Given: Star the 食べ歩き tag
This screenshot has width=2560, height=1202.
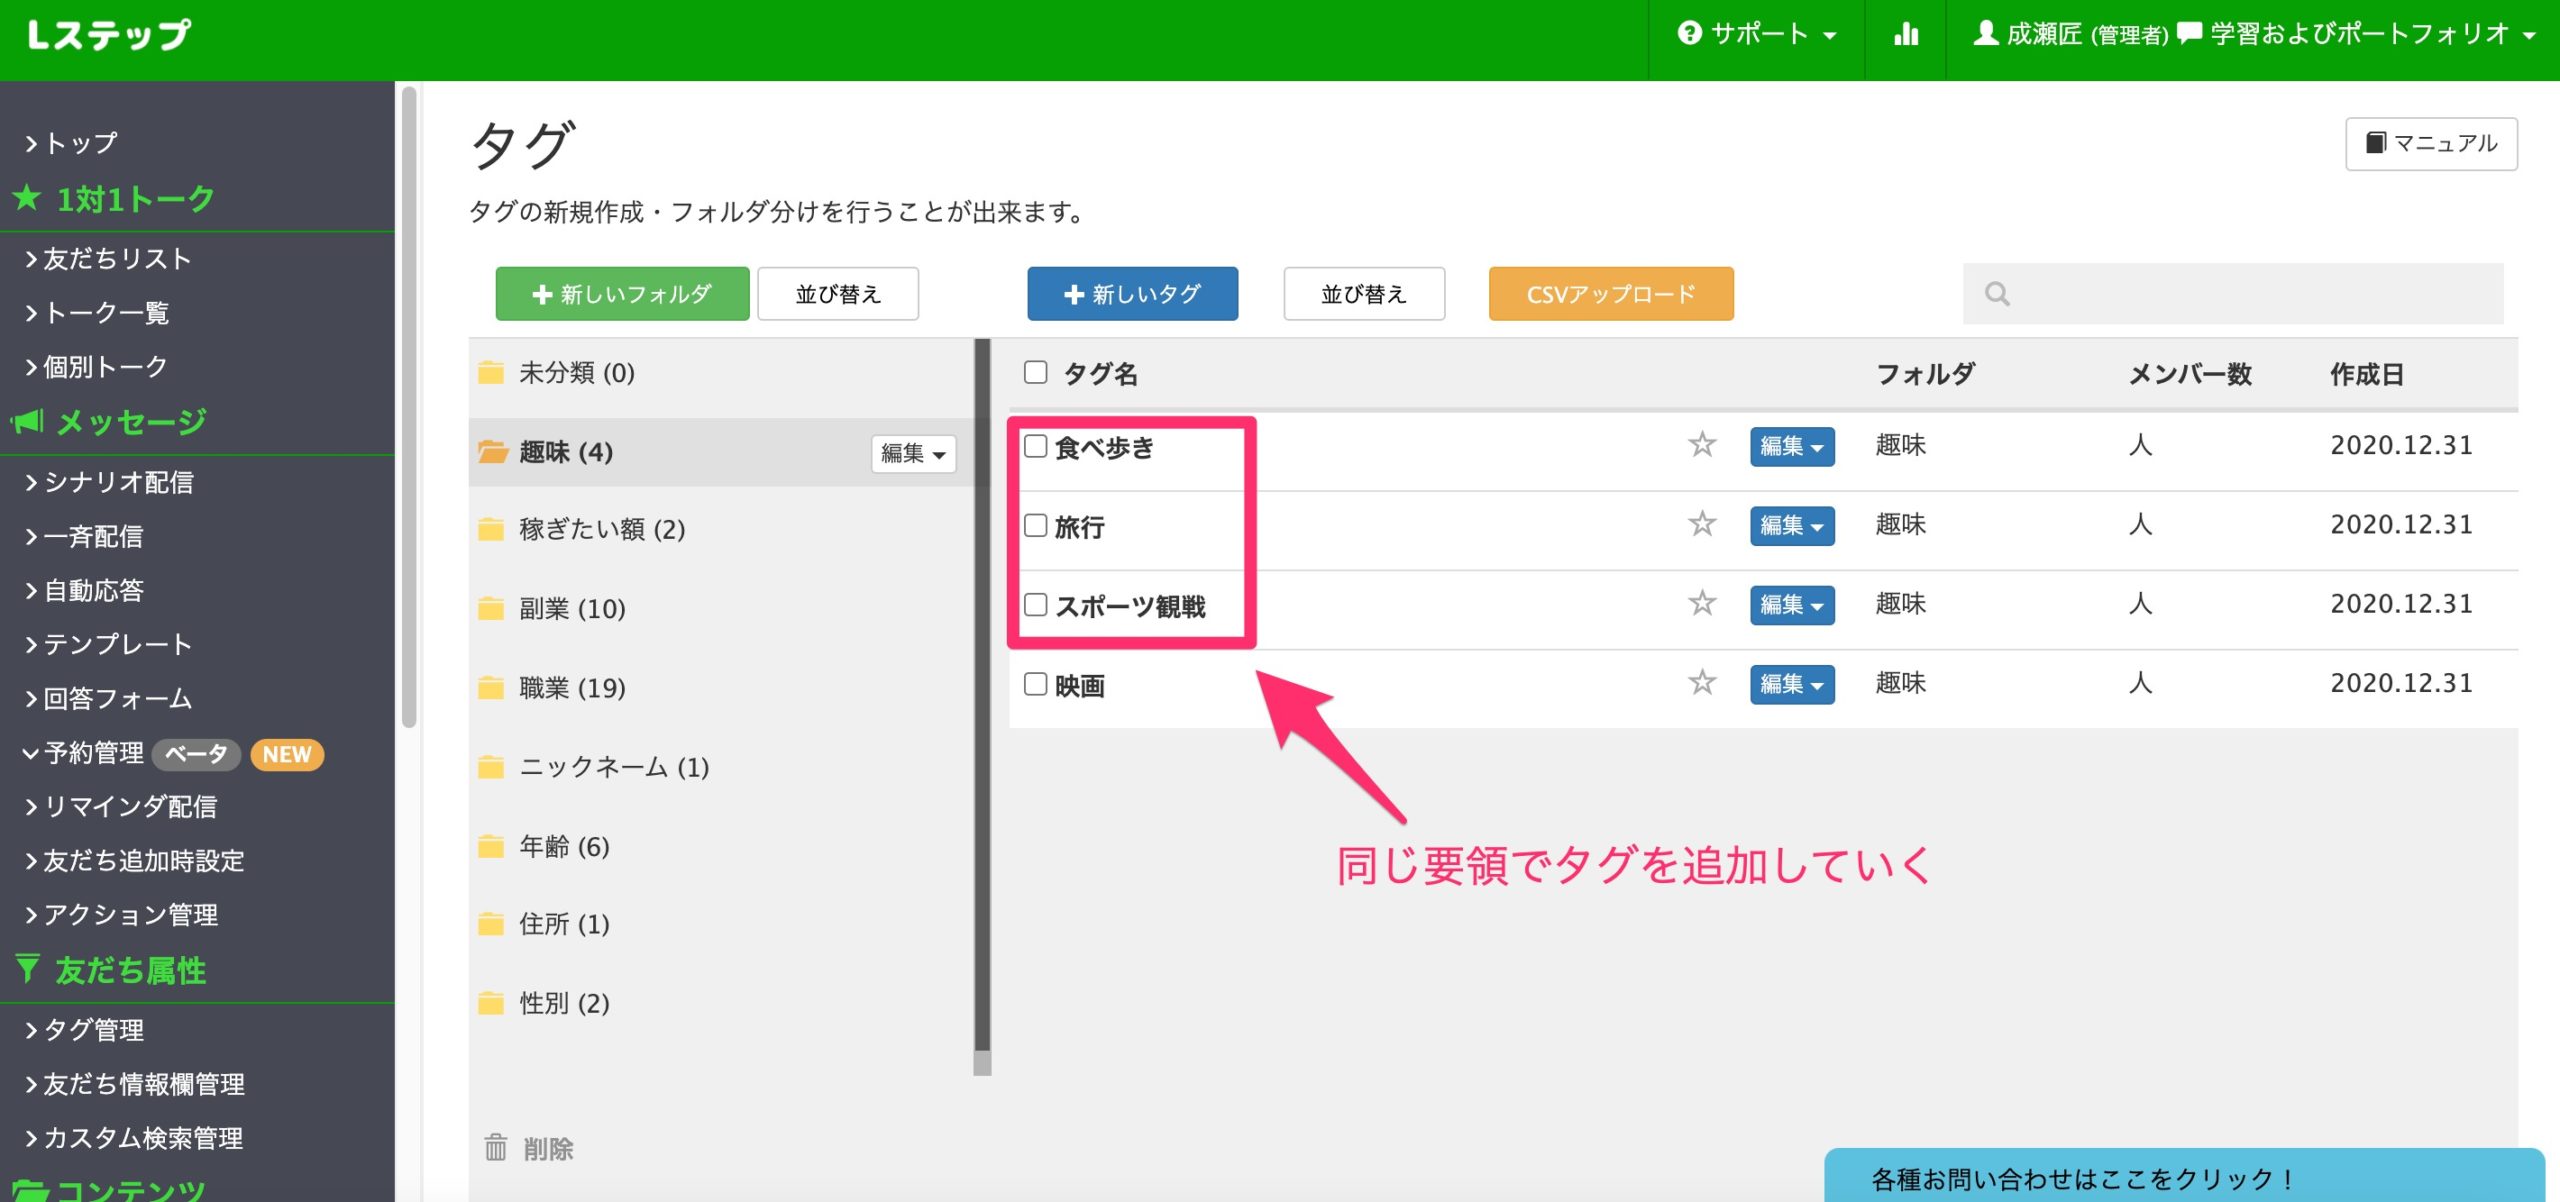Looking at the screenshot, I should point(1702,444).
